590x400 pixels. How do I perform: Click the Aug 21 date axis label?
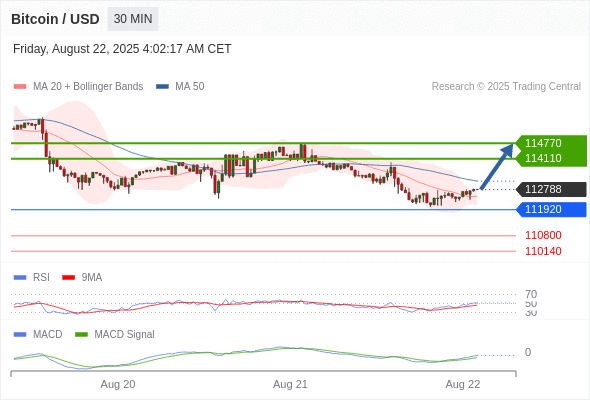290,385
